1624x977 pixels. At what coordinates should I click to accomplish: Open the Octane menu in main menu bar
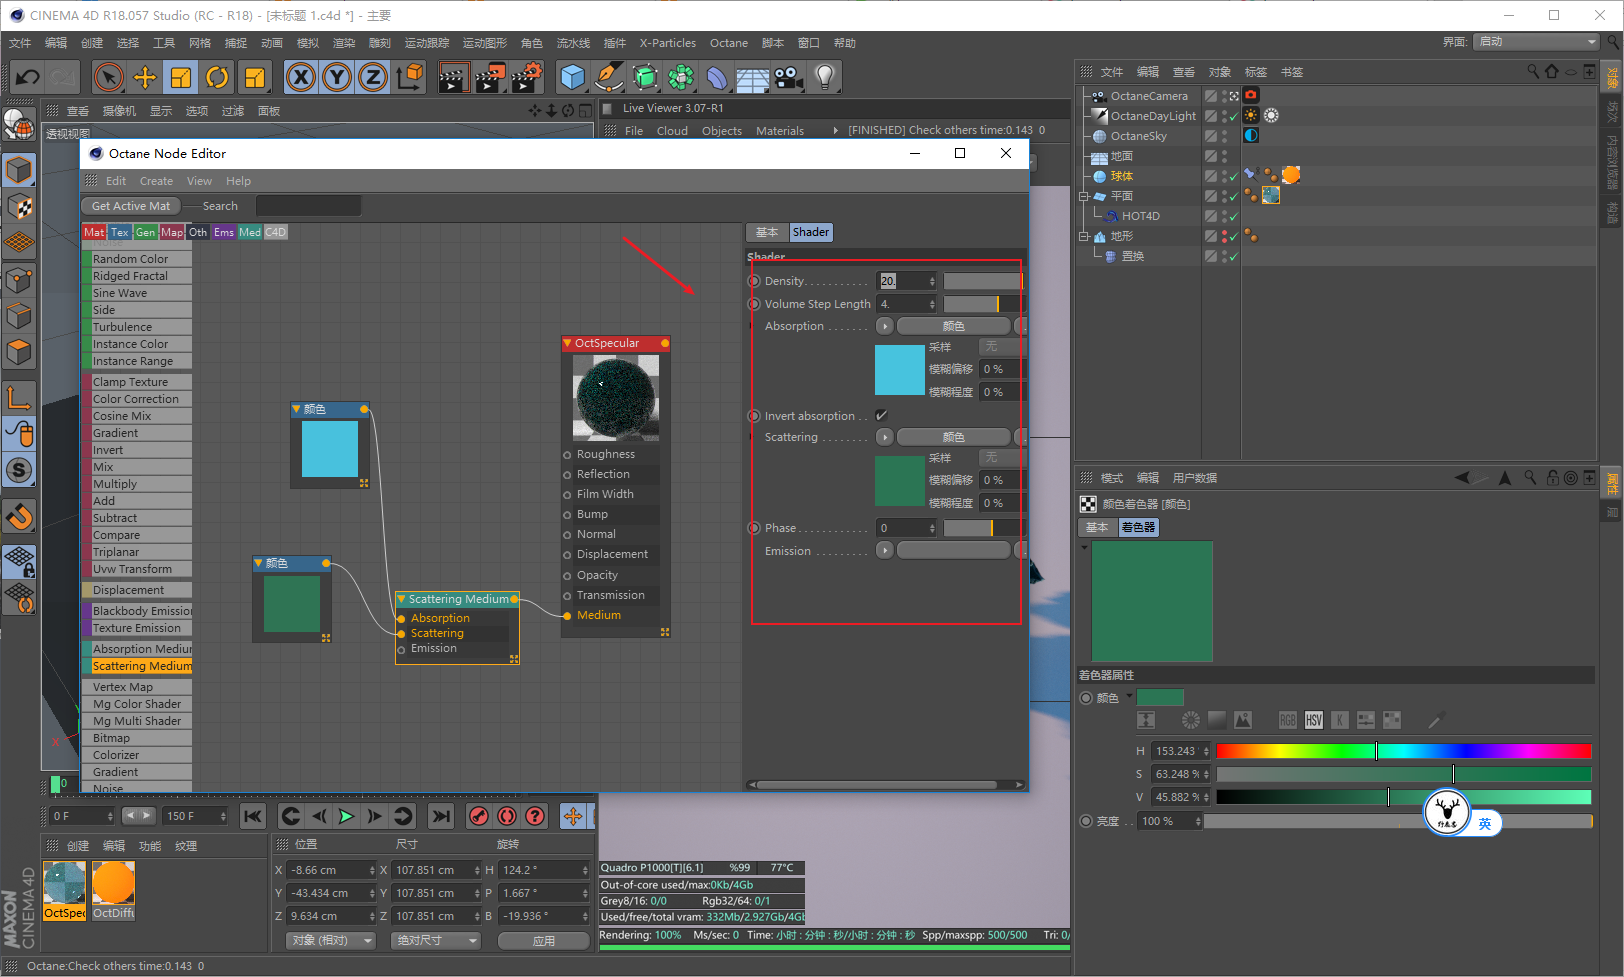[729, 43]
